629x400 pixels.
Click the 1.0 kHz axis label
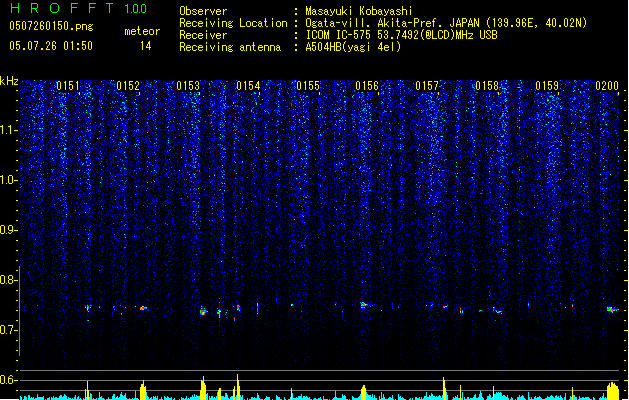point(8,180)
